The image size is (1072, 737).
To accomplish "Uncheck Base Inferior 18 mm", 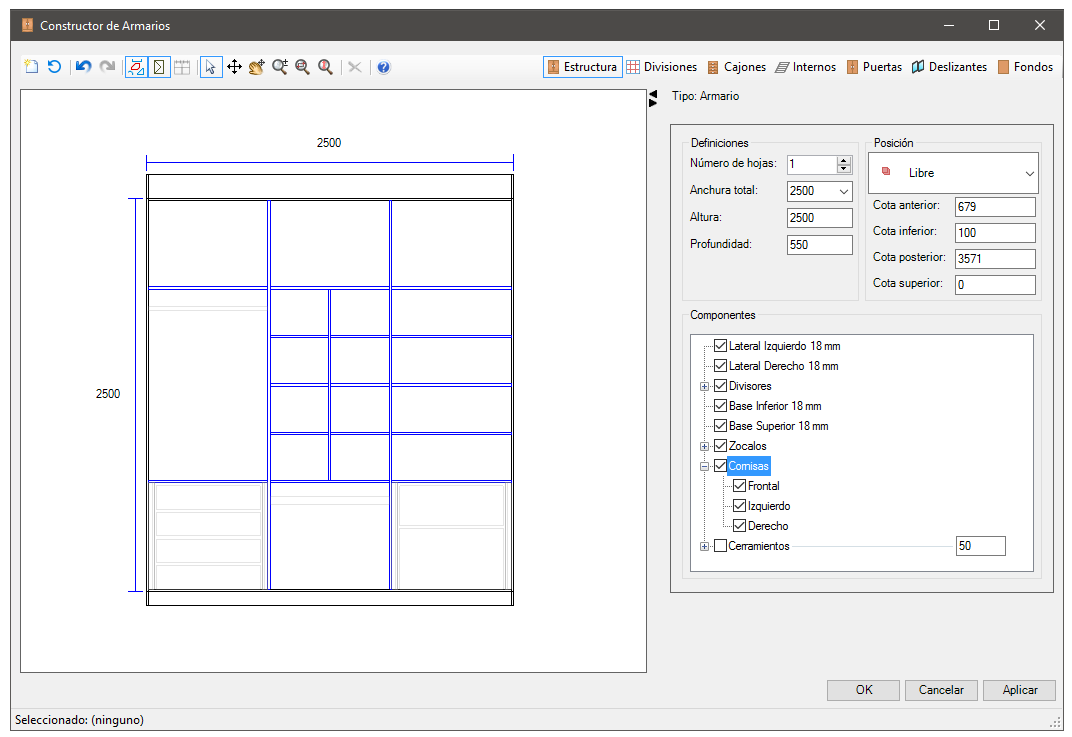I will [720, 405].
